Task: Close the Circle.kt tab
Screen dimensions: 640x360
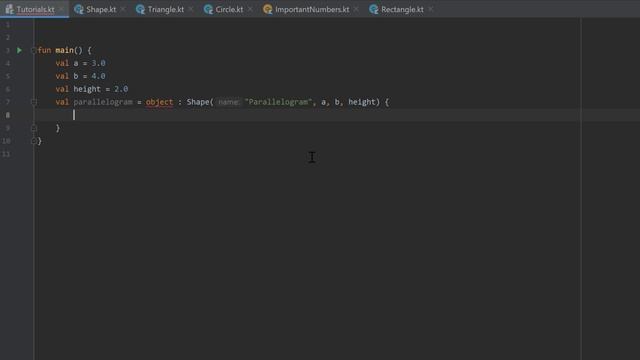Action: pyautogui.click(x=250, y=9)
